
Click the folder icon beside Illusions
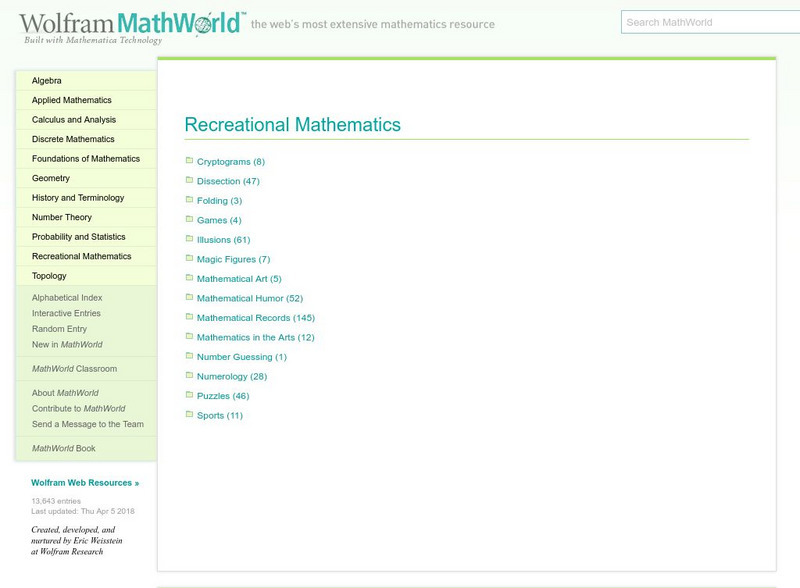[189, 239]
